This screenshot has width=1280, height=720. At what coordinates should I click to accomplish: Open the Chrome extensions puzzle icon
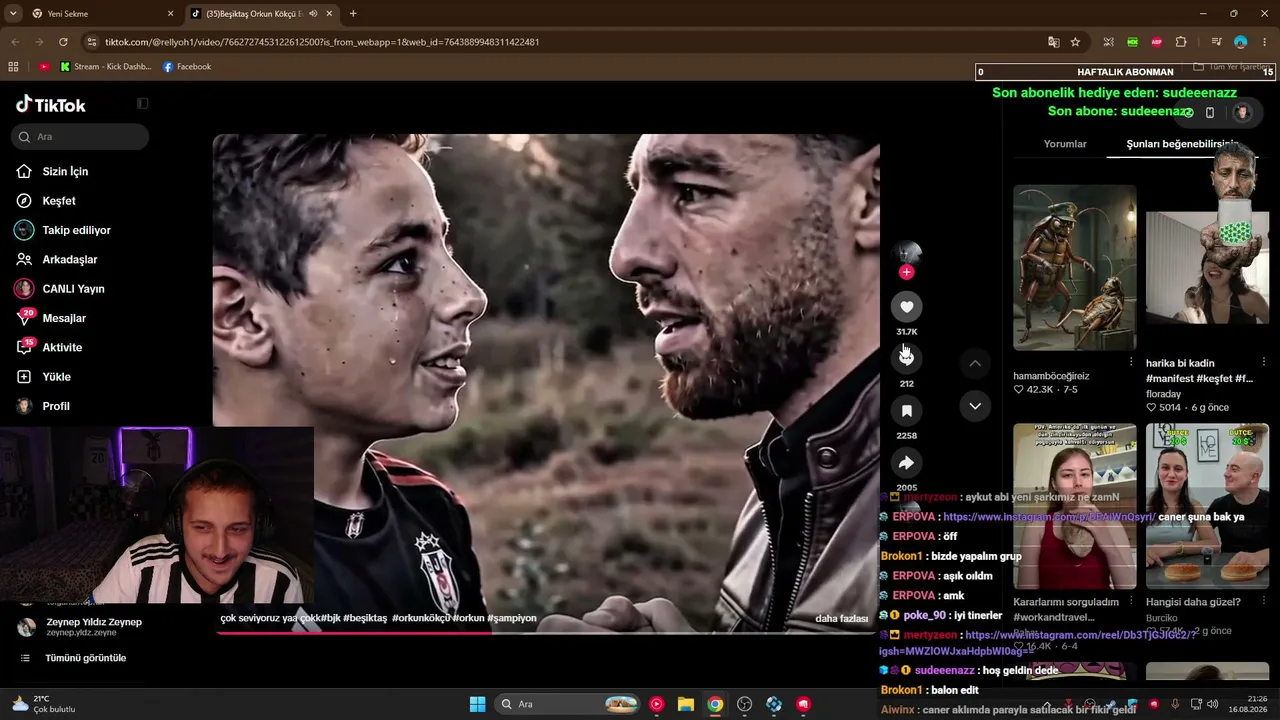[1181, 42]
